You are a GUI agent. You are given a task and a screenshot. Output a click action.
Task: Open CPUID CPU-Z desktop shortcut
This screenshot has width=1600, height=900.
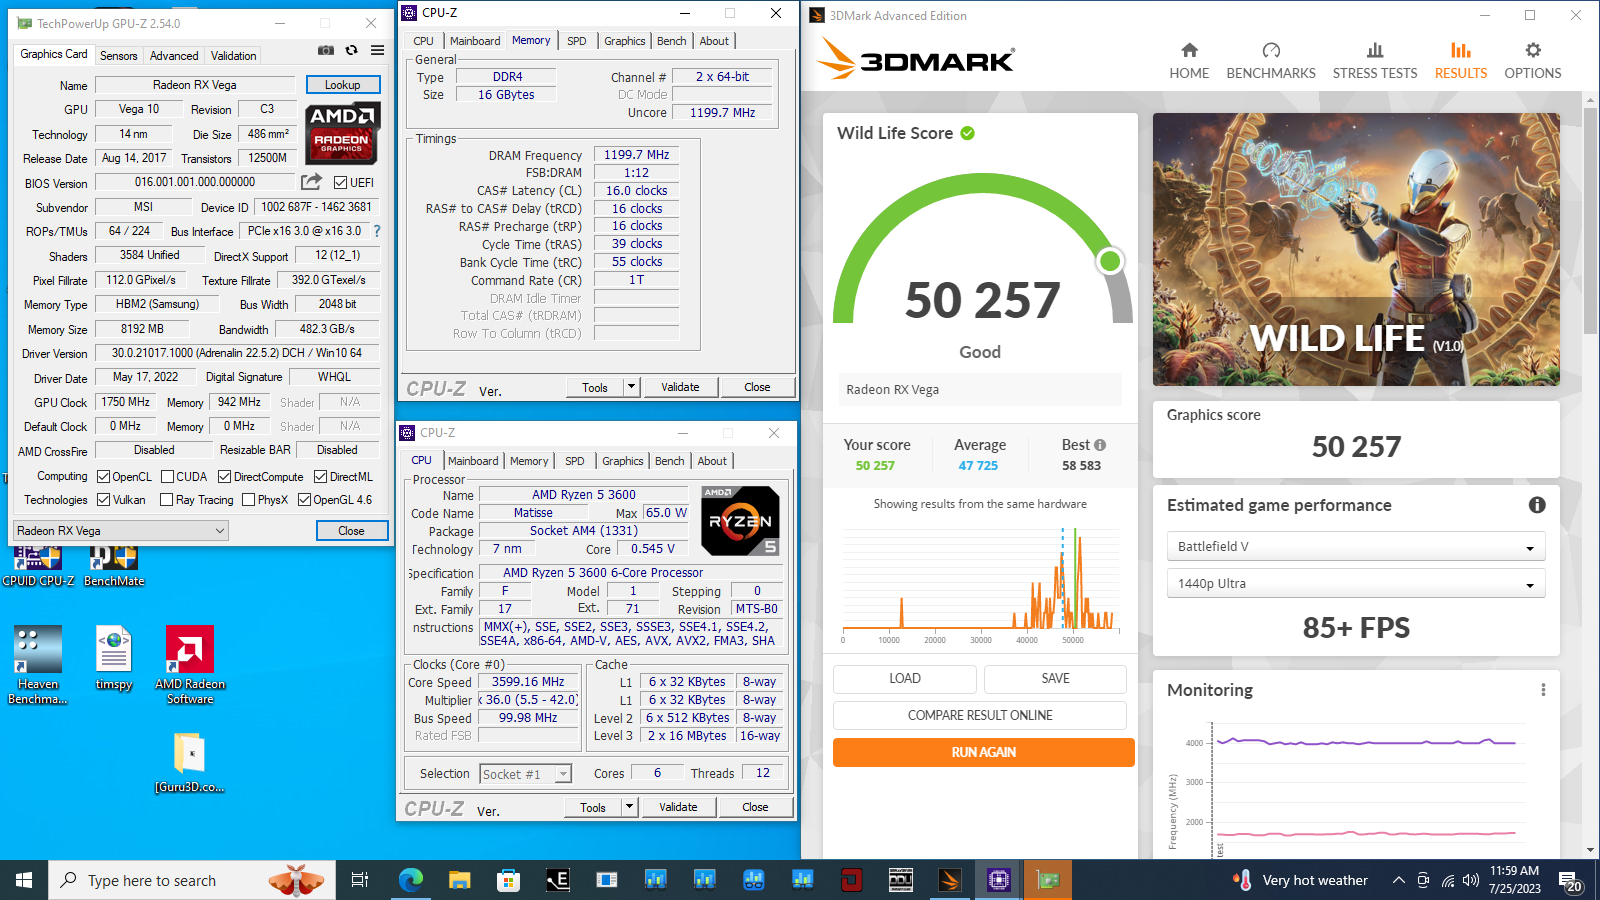pos(38,566)
